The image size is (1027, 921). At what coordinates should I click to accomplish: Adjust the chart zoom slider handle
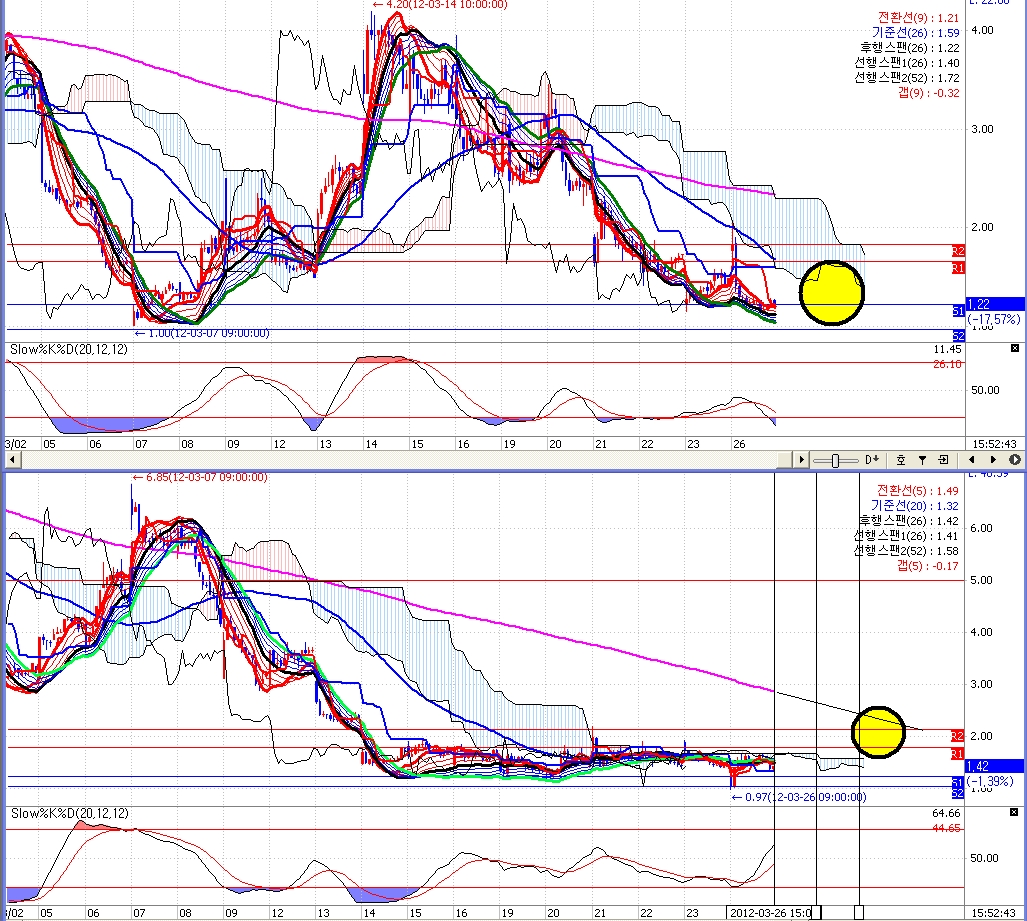click(835, 459)
